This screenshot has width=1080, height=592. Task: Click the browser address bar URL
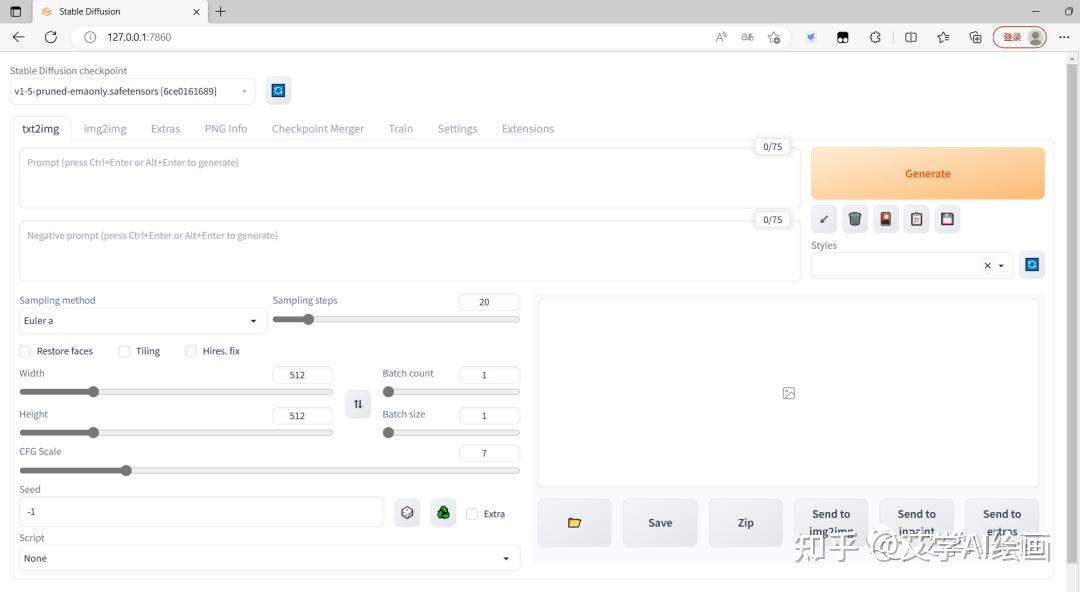click(139, 37)
